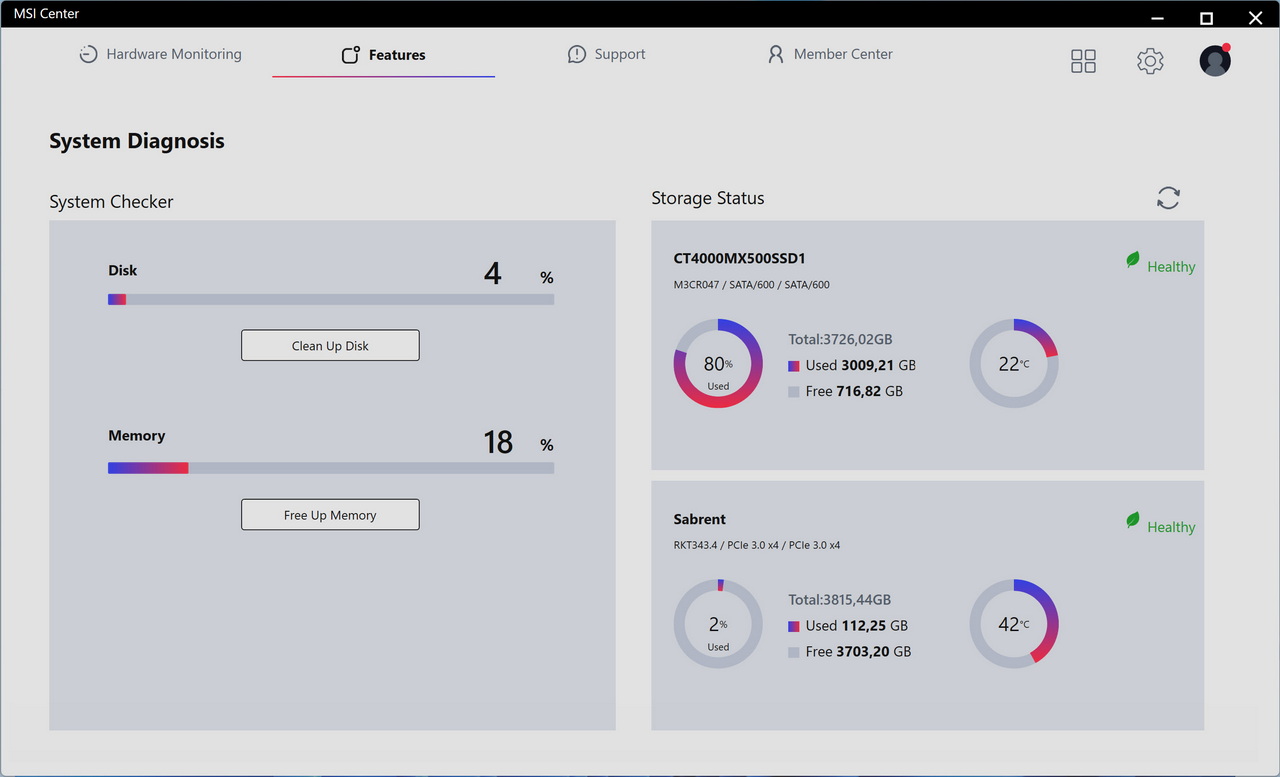The image size is (1280, 777).
Task: Open the apps grid icon
Action: click(1083, 61)
